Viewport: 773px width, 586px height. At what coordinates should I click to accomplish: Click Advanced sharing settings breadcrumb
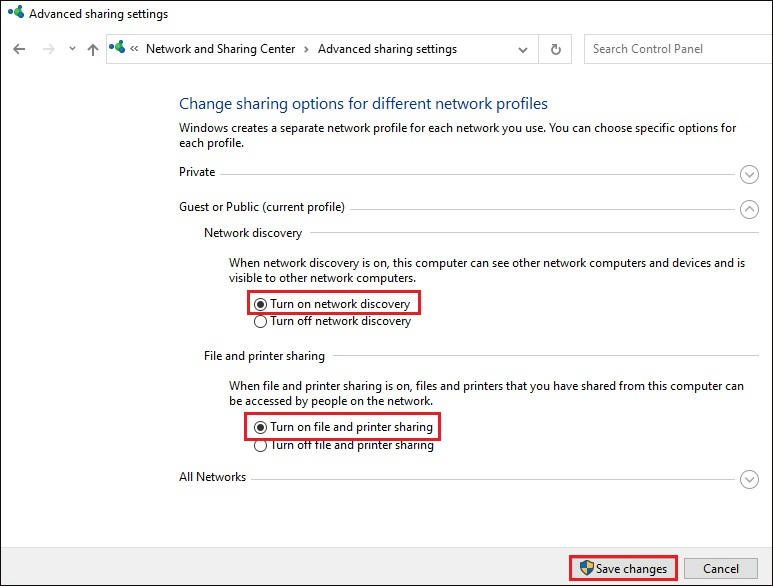387,49
